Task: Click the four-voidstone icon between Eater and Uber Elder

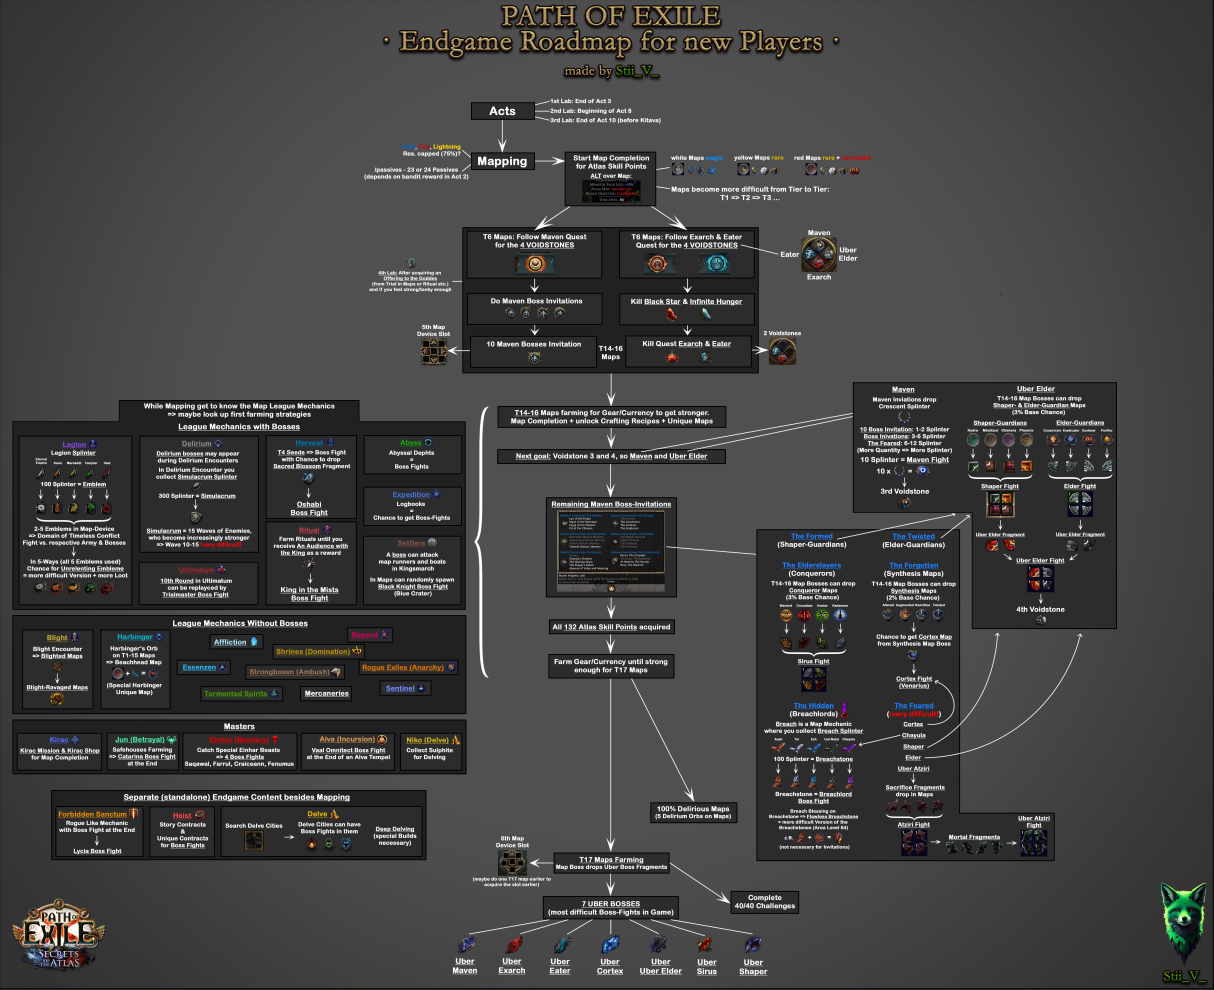Action: pos(819,254)
